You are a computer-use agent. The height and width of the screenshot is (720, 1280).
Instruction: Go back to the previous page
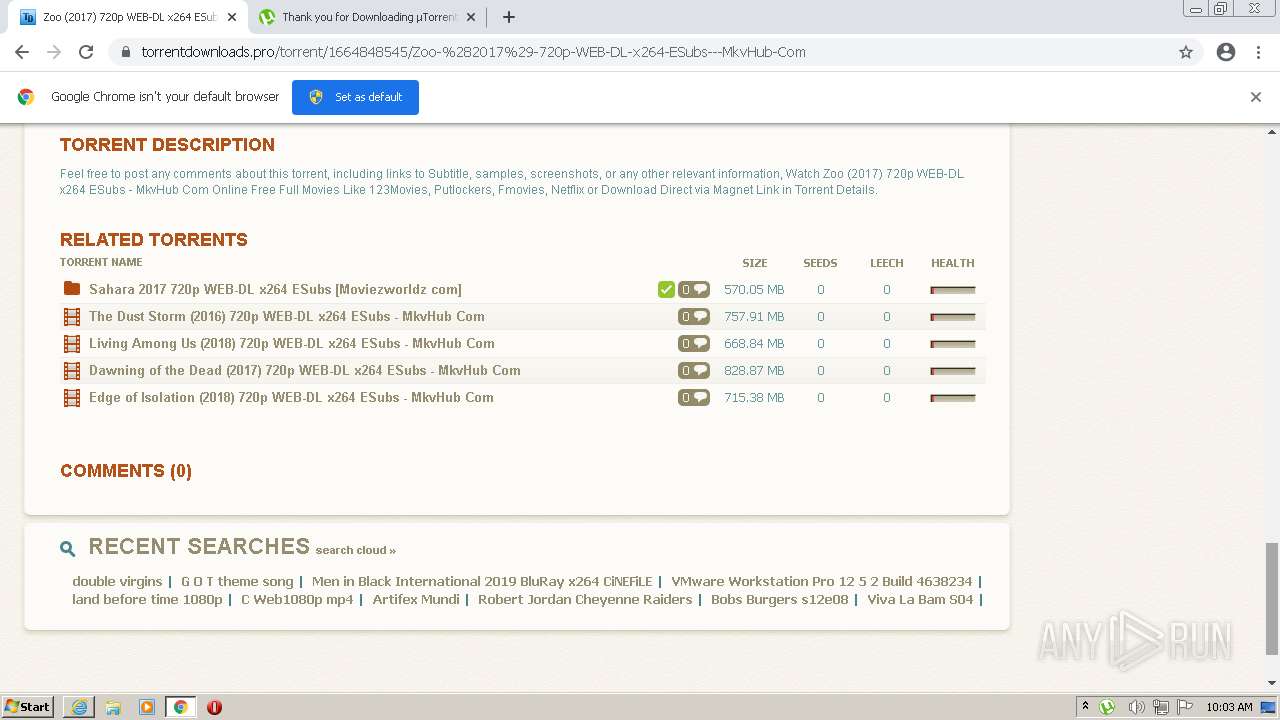[22, 52]
